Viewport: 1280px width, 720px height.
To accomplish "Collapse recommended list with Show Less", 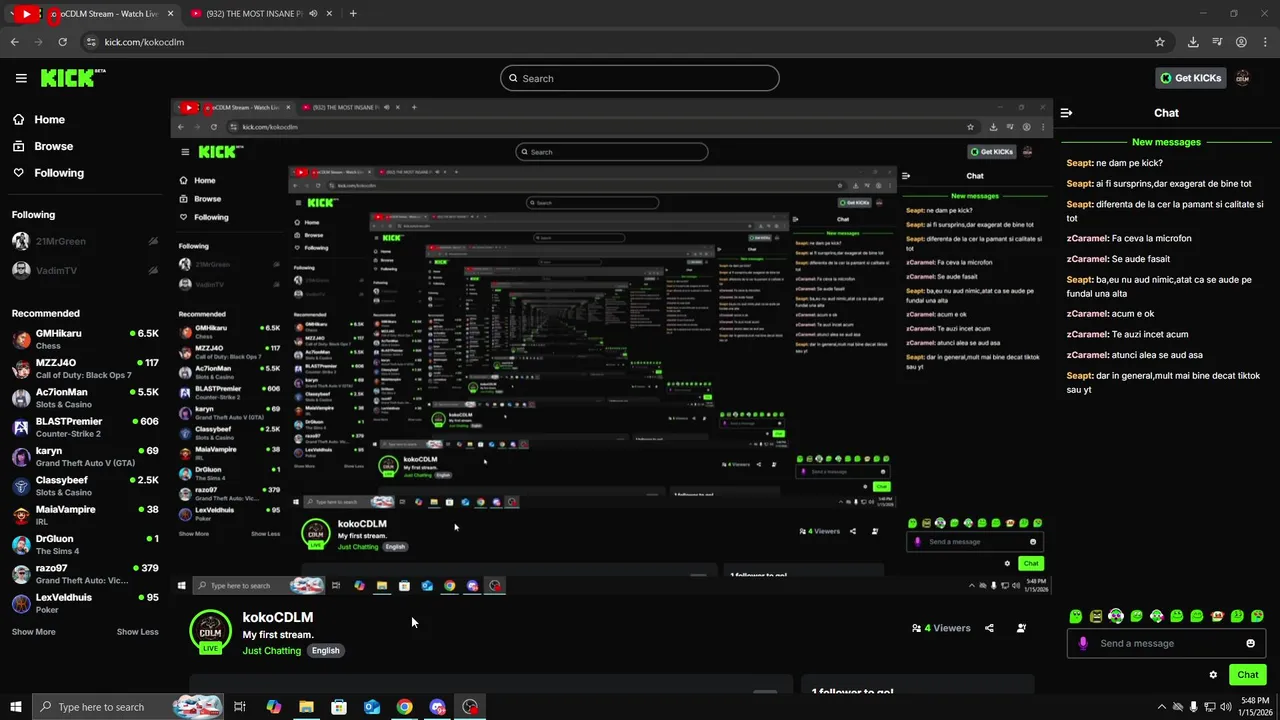I will 137,632.
